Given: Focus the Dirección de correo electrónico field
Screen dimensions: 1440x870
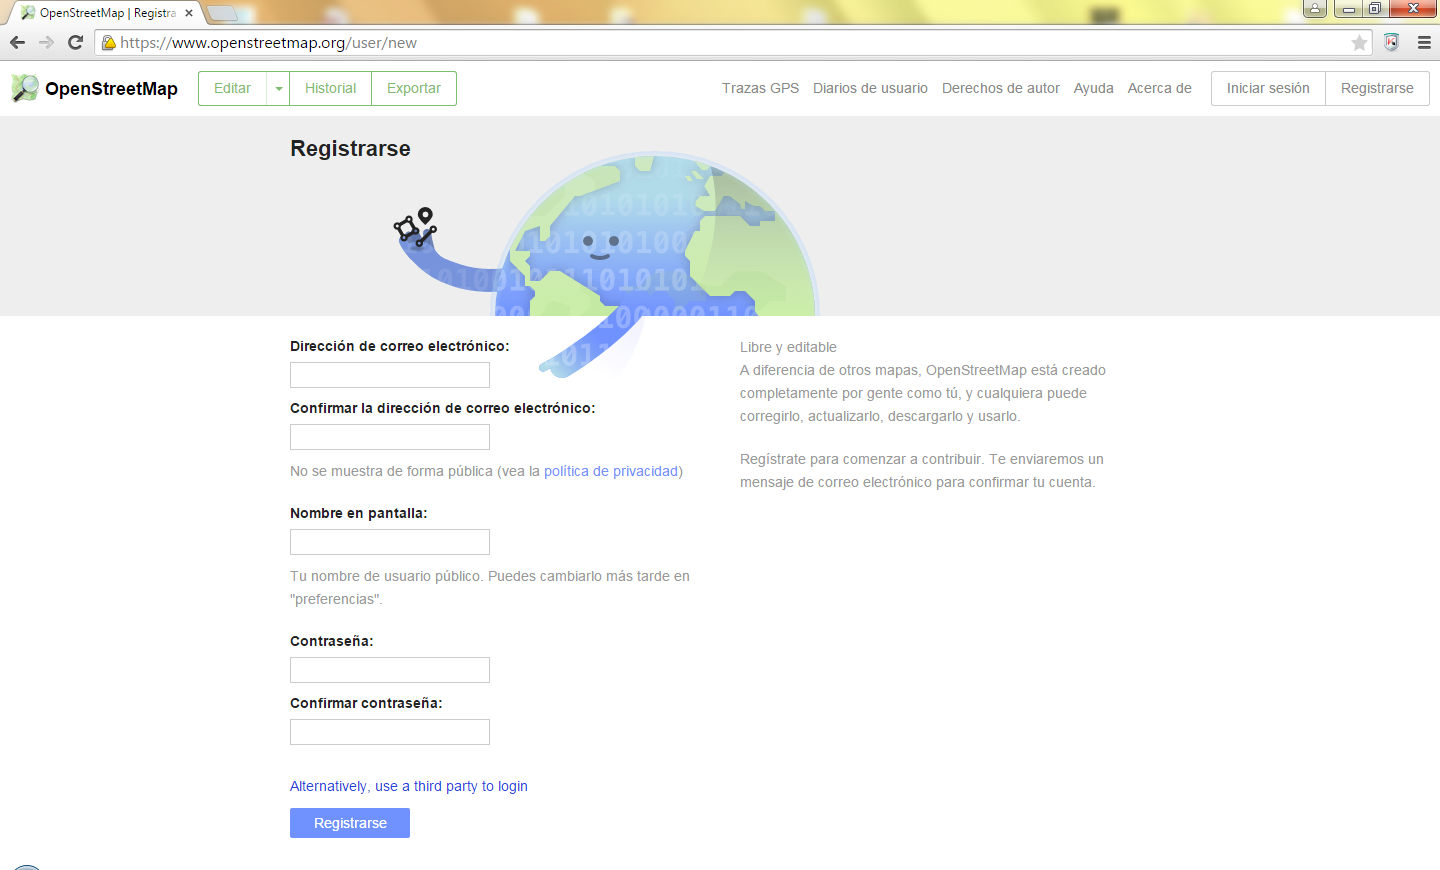Looking at the screenshot, I should click(x=390, y=375).
